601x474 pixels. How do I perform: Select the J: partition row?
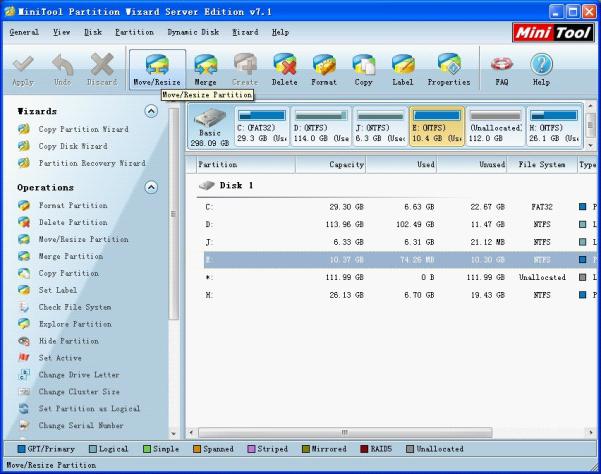click(x=400, y=242)
